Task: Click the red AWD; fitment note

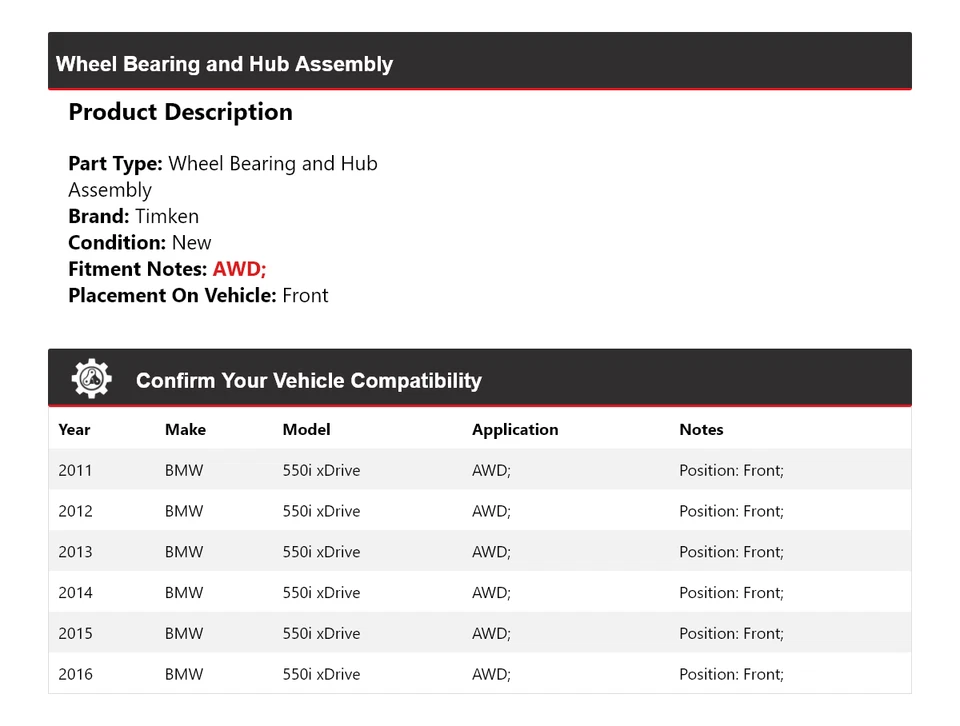Action: click(x=239, y=269)
